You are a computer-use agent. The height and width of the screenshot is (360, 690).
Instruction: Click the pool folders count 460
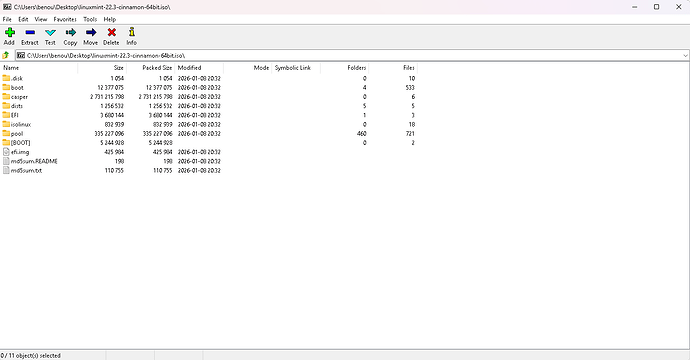(362, 134)
